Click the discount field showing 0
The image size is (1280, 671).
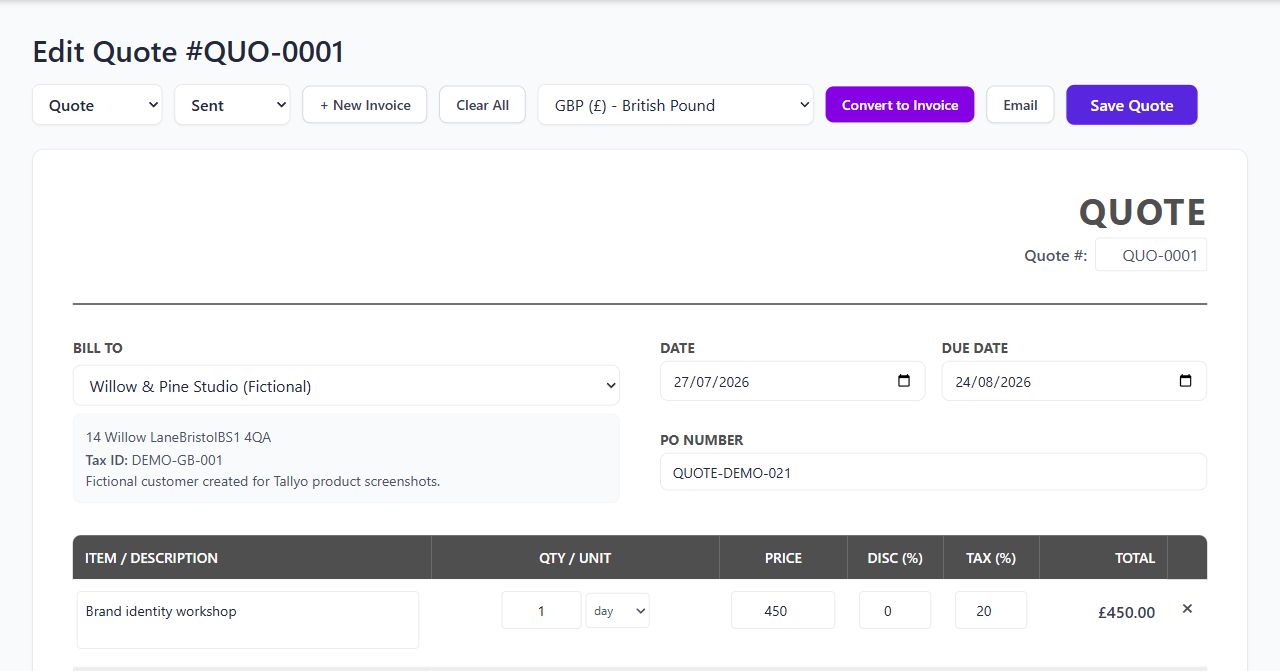pos(895,610)
